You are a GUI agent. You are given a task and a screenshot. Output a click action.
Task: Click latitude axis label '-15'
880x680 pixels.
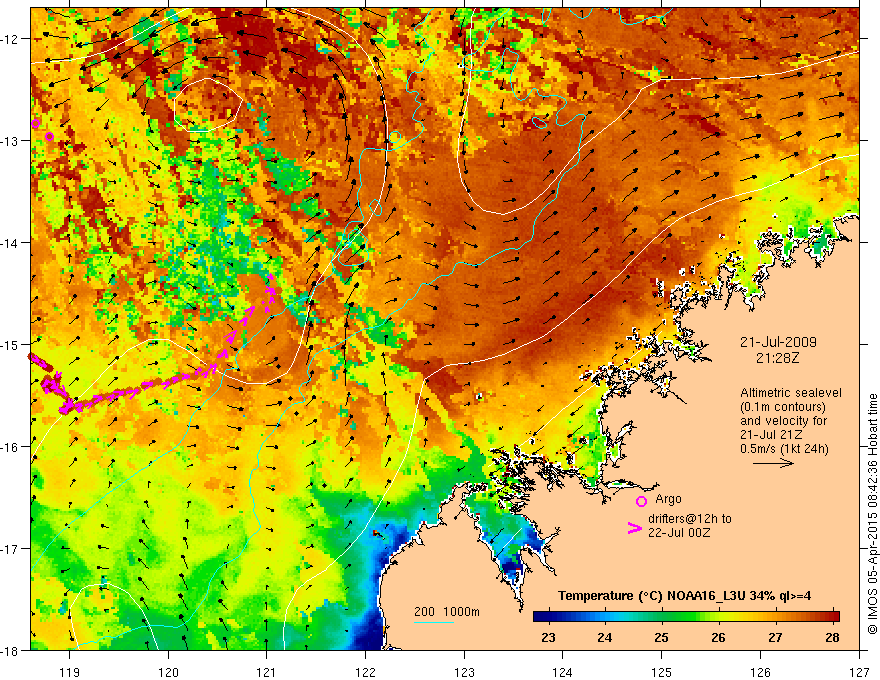coord(11,344)
